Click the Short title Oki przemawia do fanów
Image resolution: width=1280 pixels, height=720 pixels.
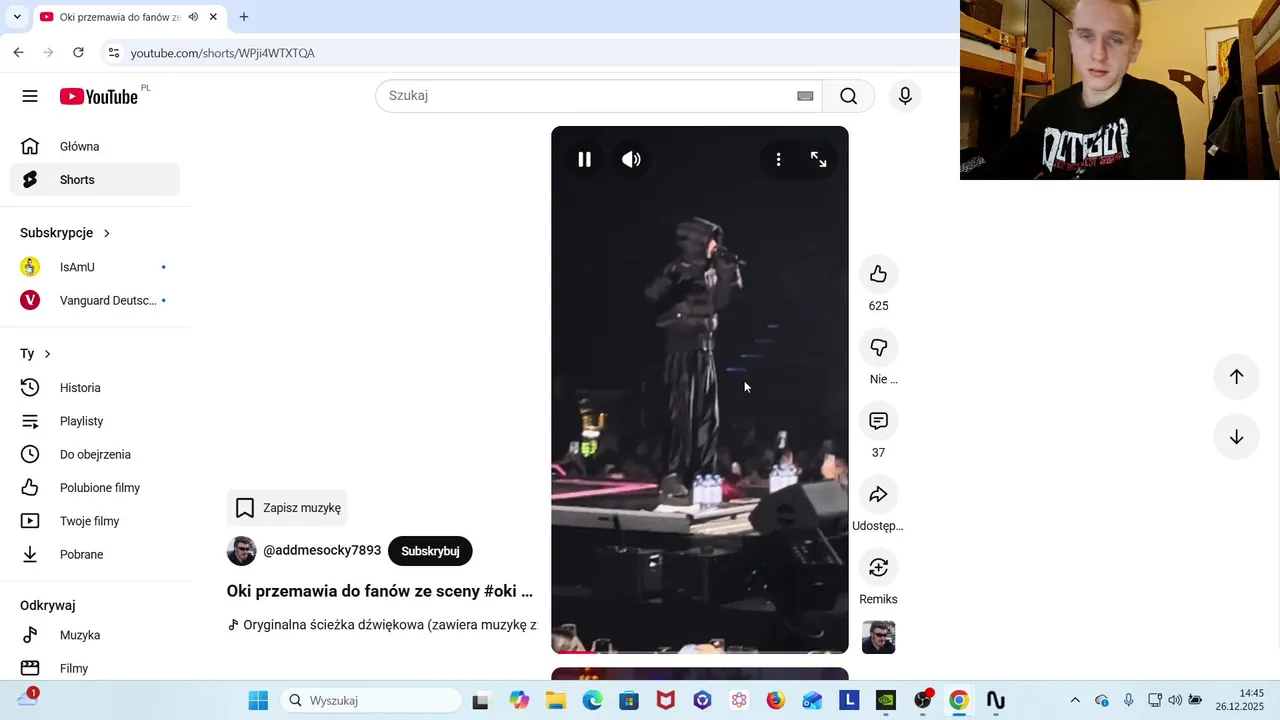pos(380,591)
